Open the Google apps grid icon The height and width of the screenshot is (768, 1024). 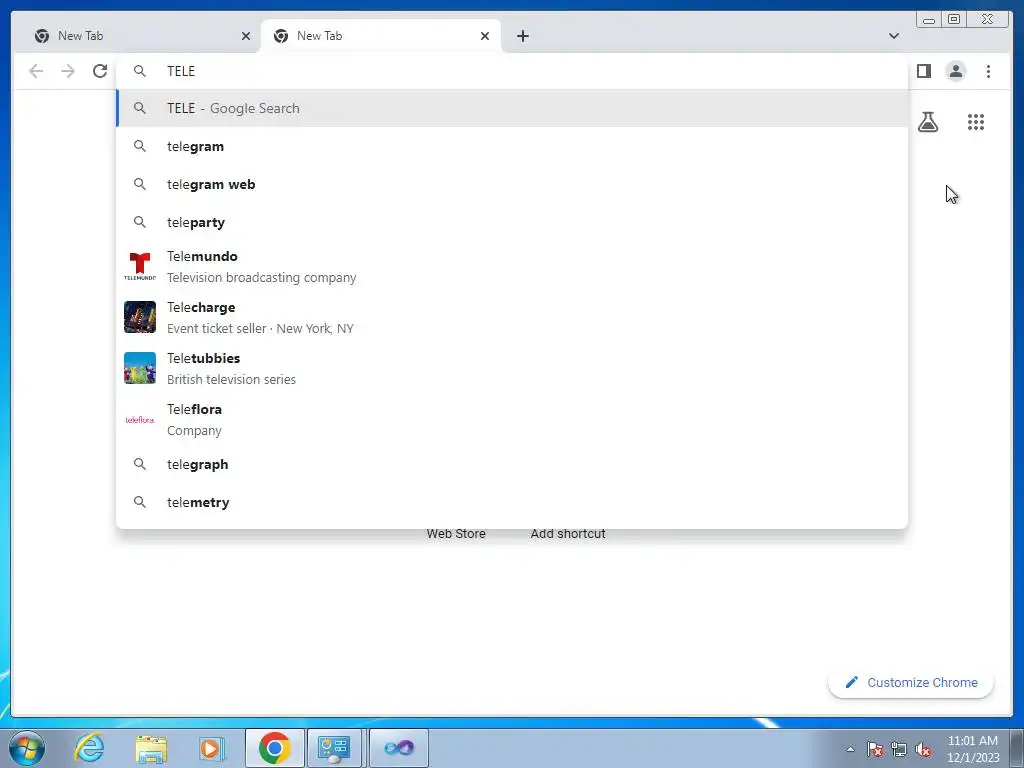976,122
